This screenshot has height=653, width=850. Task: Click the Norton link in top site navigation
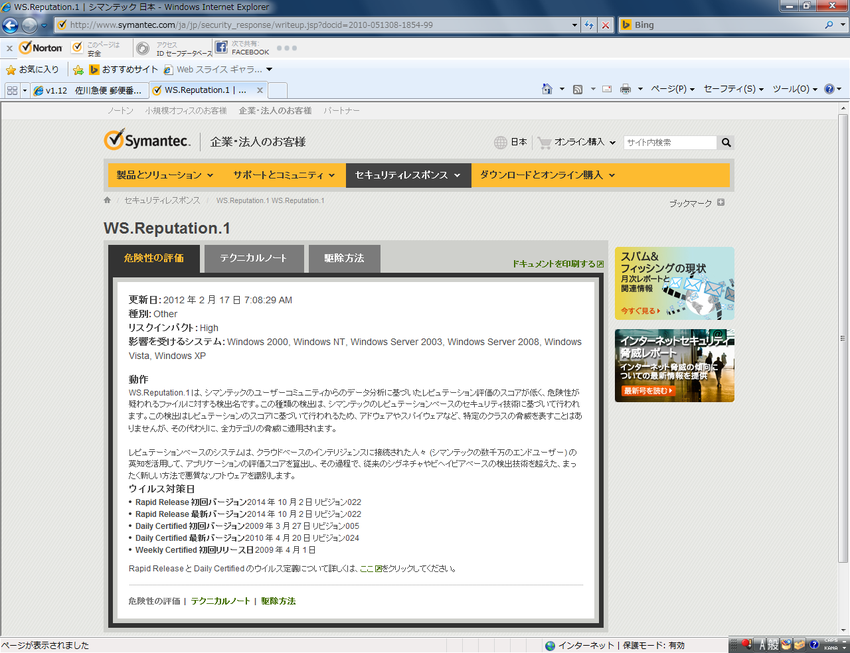(120, 111)
